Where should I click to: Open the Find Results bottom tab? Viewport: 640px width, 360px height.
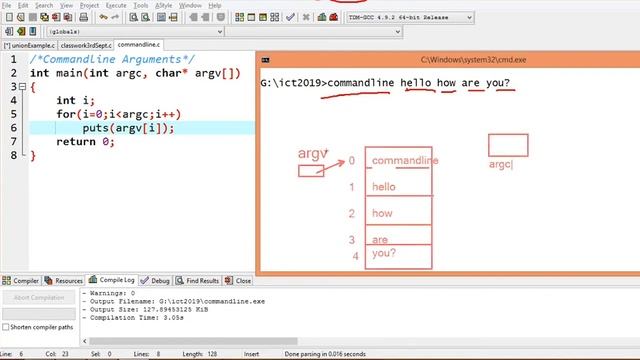(x=198, y=280)
